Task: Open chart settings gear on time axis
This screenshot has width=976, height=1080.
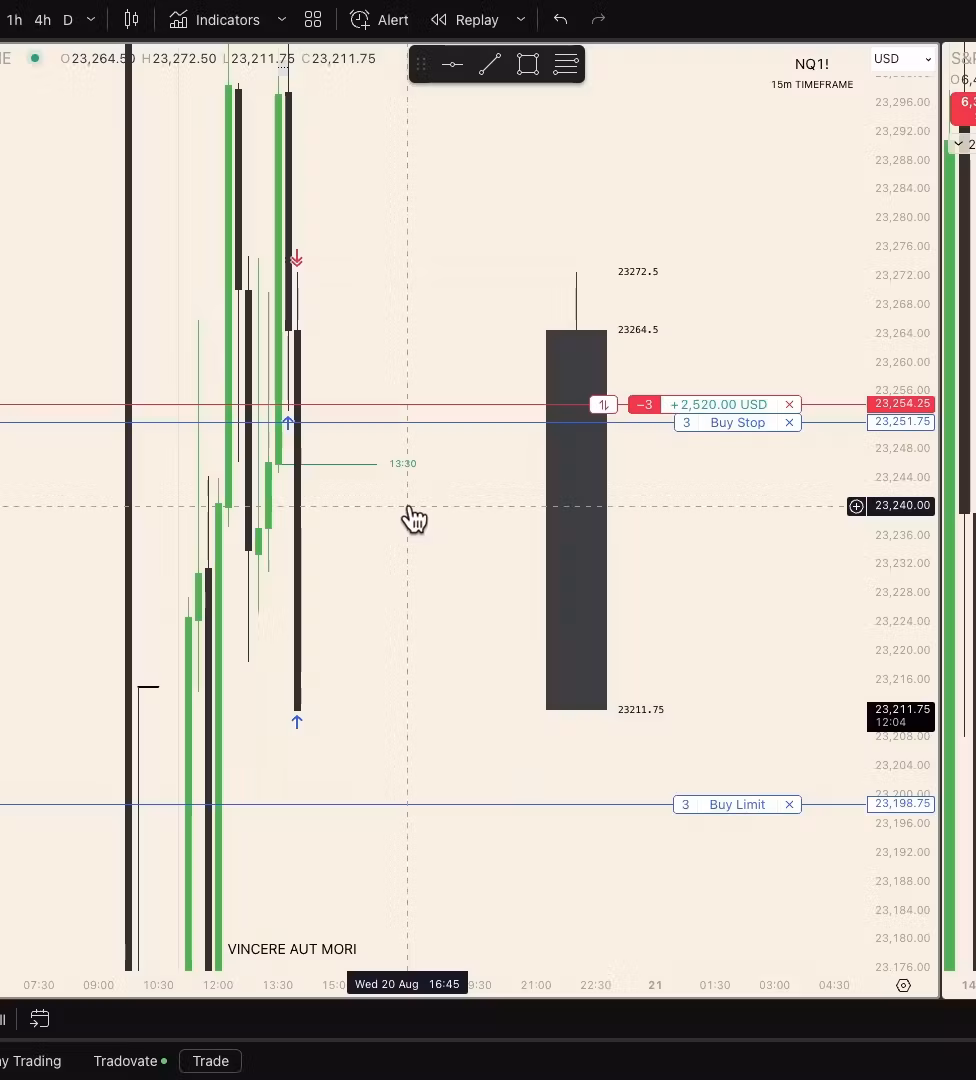Action: [903, 985]
